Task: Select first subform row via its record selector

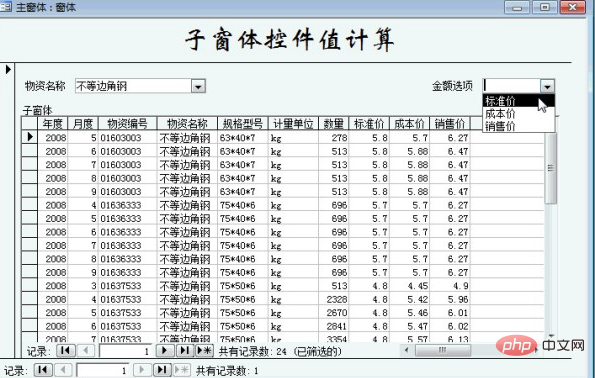Action: click(30, 137)
